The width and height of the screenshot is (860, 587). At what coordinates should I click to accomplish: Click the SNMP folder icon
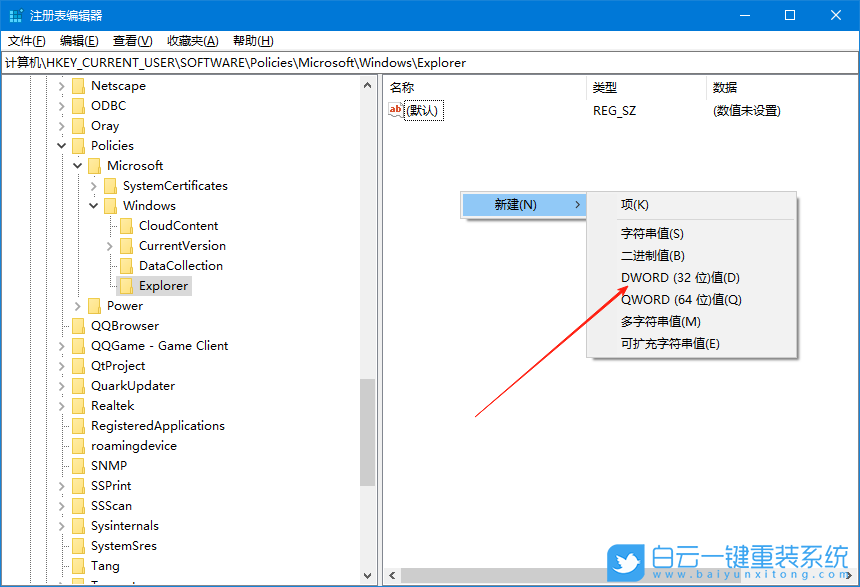pyautogui.click(x=78, y=465)
